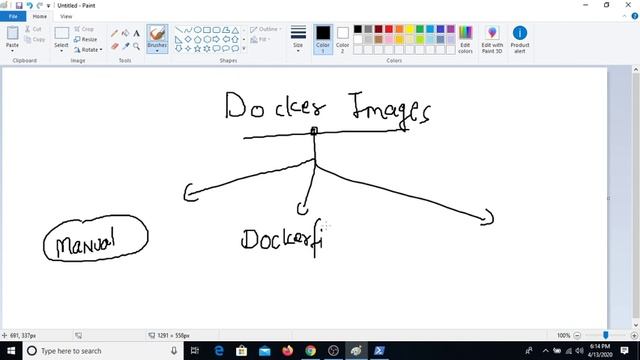The height and width of the screenshot is (360, 640).
Task: Open the Rotate dropdown
Action: coord(88,50)
